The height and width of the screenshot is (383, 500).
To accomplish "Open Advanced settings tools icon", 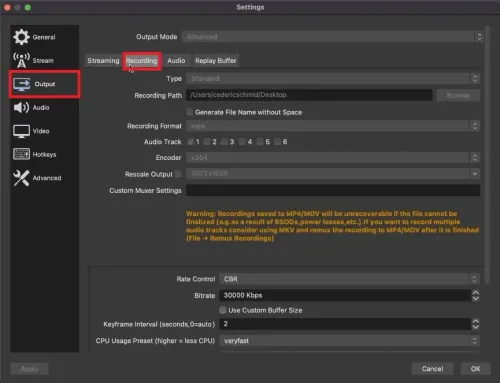I will (x=21, y=178).
